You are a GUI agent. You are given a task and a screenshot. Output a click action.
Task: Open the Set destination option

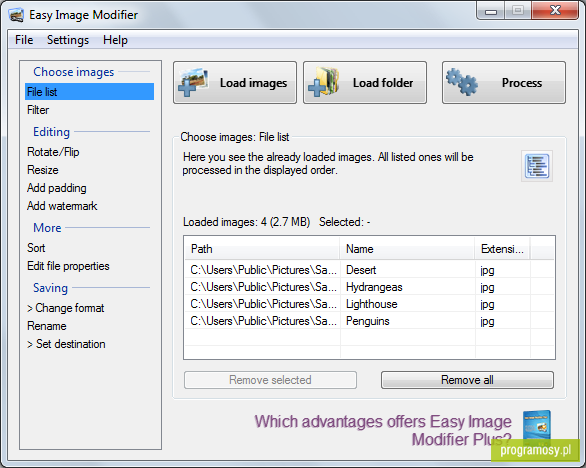66,344
